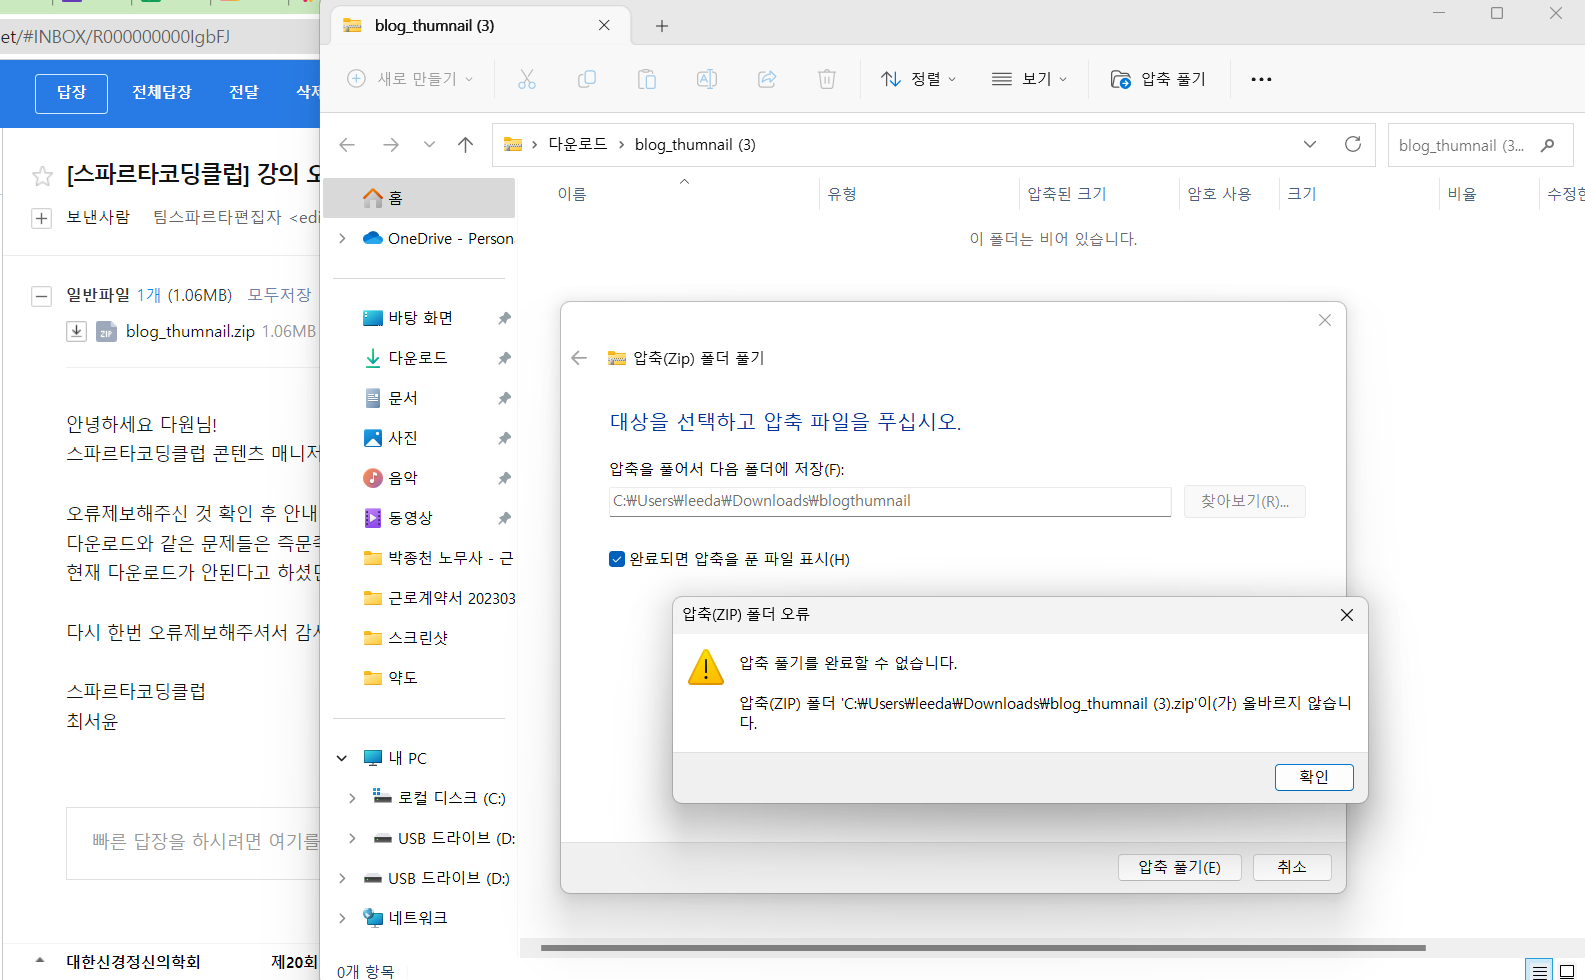
Task: Expand sender details with plus box
Action: pos(41,218)
